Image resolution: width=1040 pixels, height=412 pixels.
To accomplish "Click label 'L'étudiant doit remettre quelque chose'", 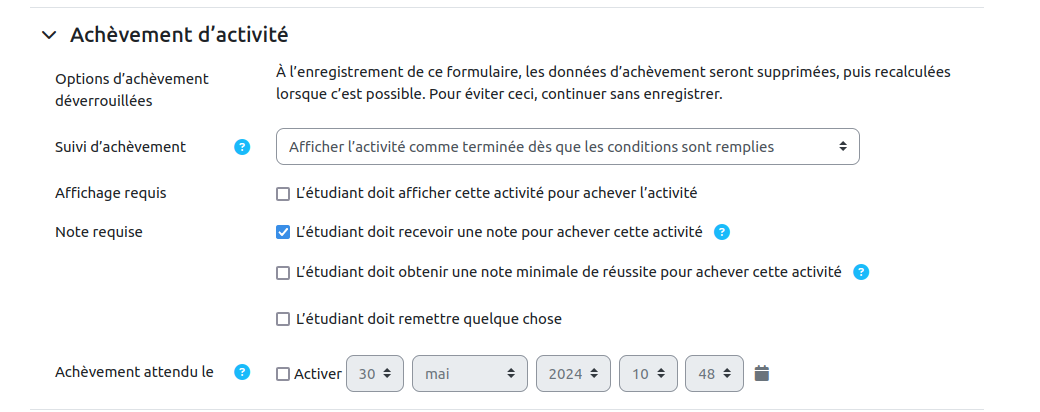I will click(x=430, y=319).
